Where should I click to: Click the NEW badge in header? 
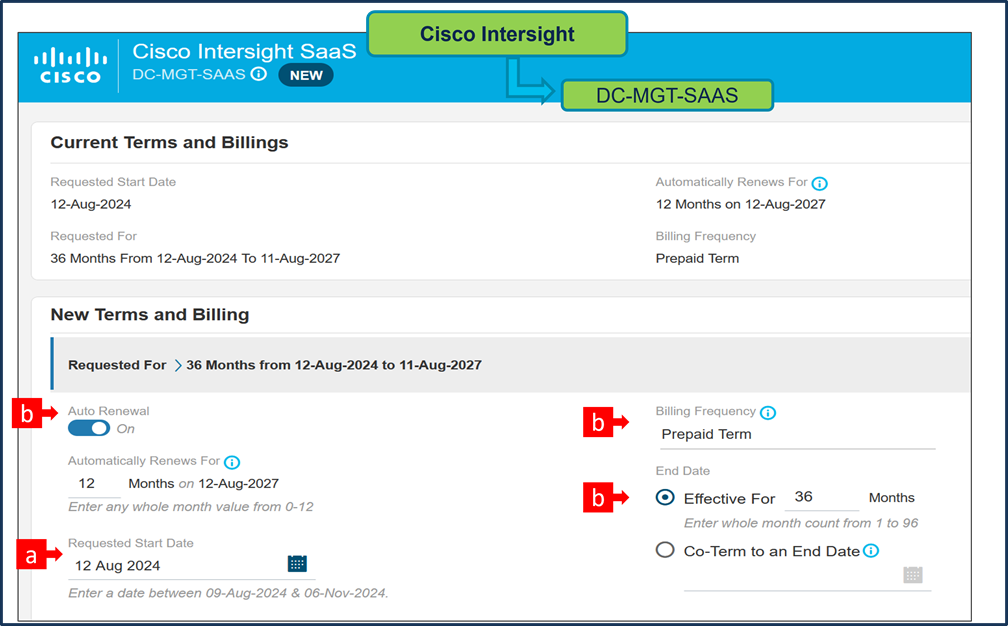[x=306, y=75]
